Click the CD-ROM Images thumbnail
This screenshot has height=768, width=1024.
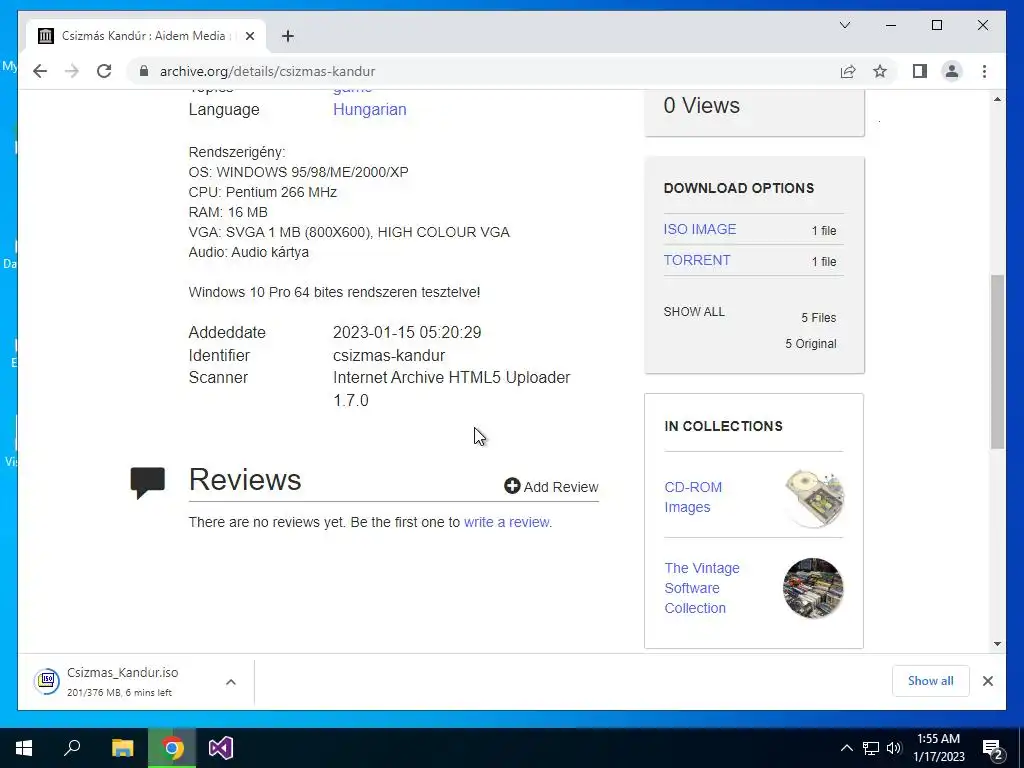(x=814, y=498)
